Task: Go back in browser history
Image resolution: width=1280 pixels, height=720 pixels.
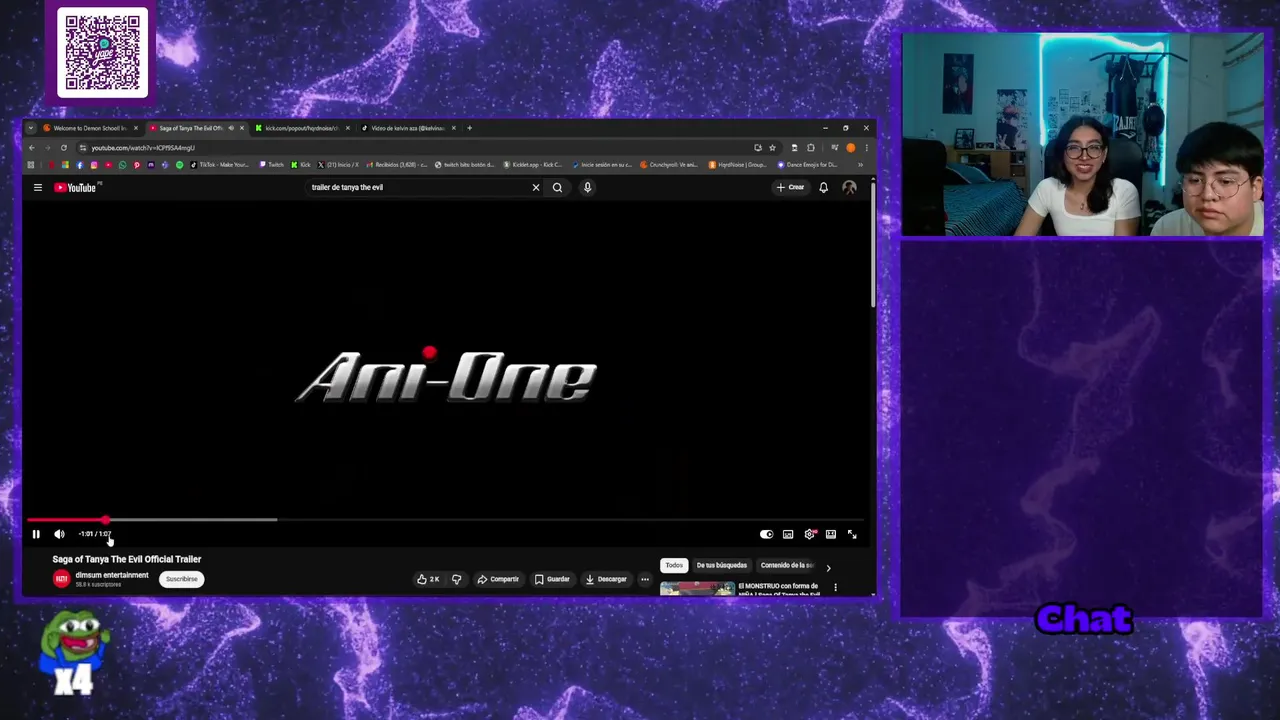Action: coord(32,148)
